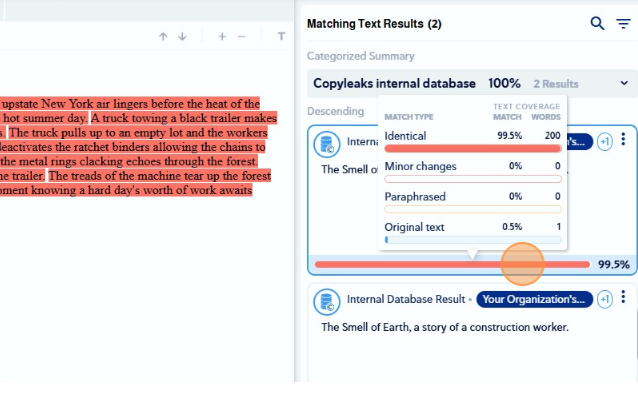Image resolution: width=638 pixels, height=398 pixels.
Task: Click the 99.5% match progress bar
Action: coord(452,265)
